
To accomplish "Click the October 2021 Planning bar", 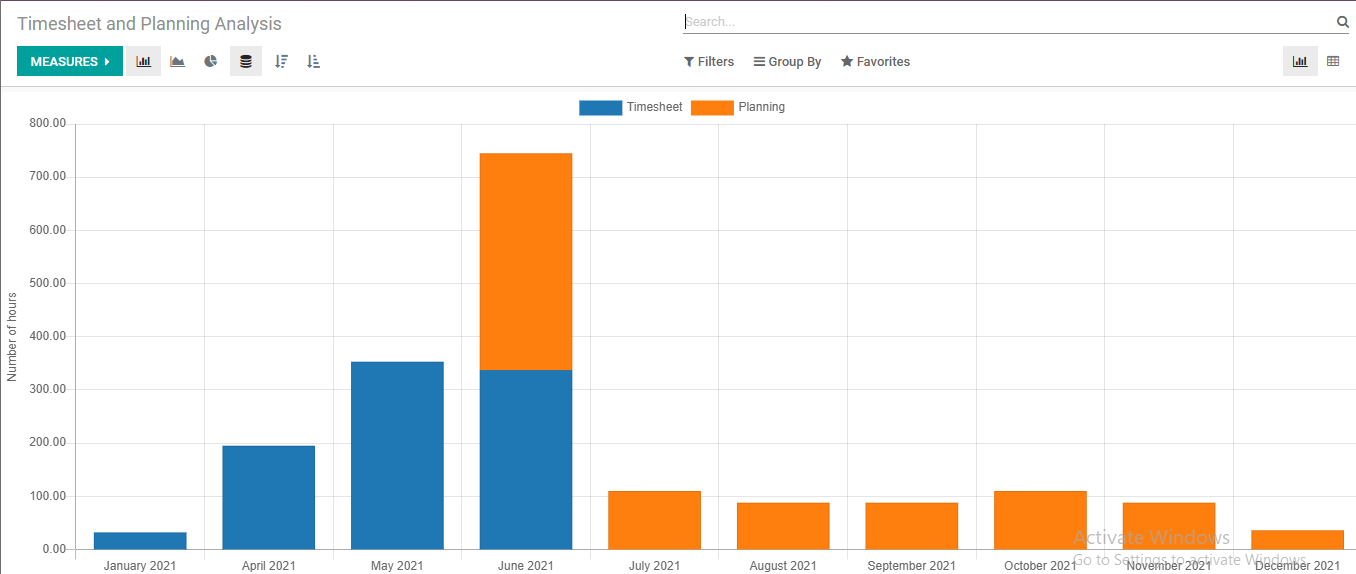I will pos(1040,520).
